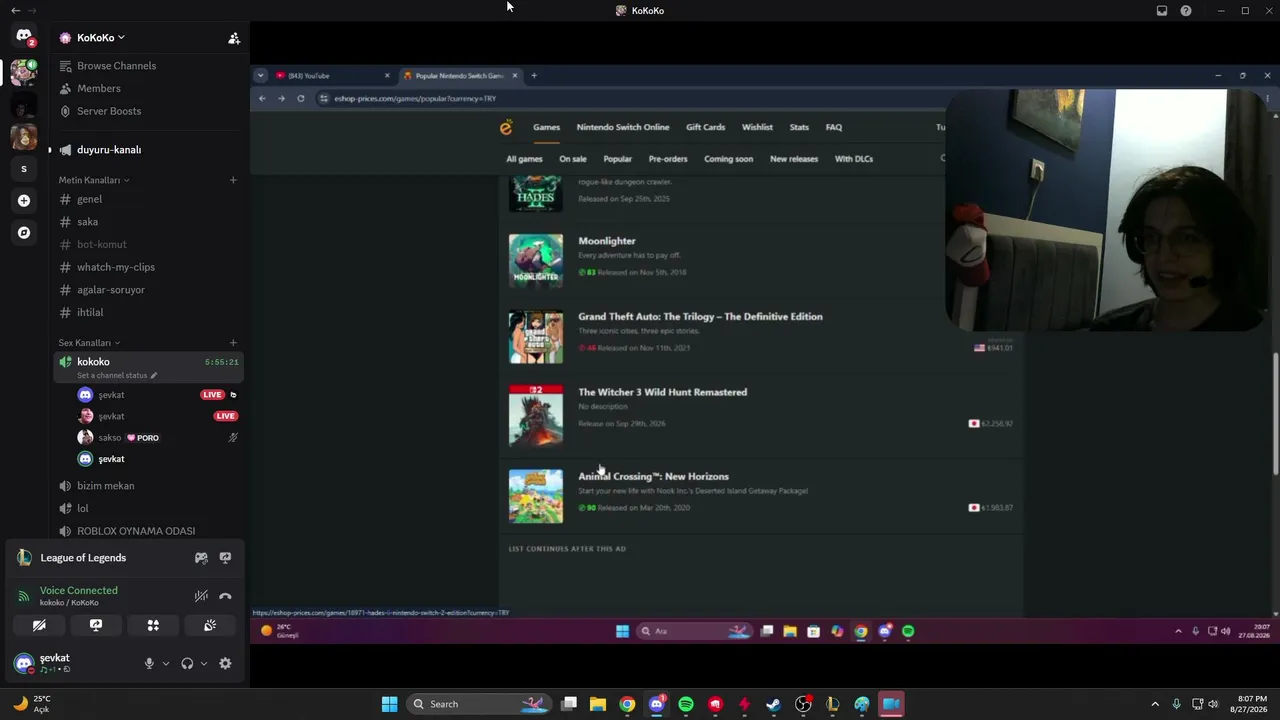The width and height of the screenshot is (1280, 720).
Task: Join the lol voice channel
Action: click(x=148, y=508)
